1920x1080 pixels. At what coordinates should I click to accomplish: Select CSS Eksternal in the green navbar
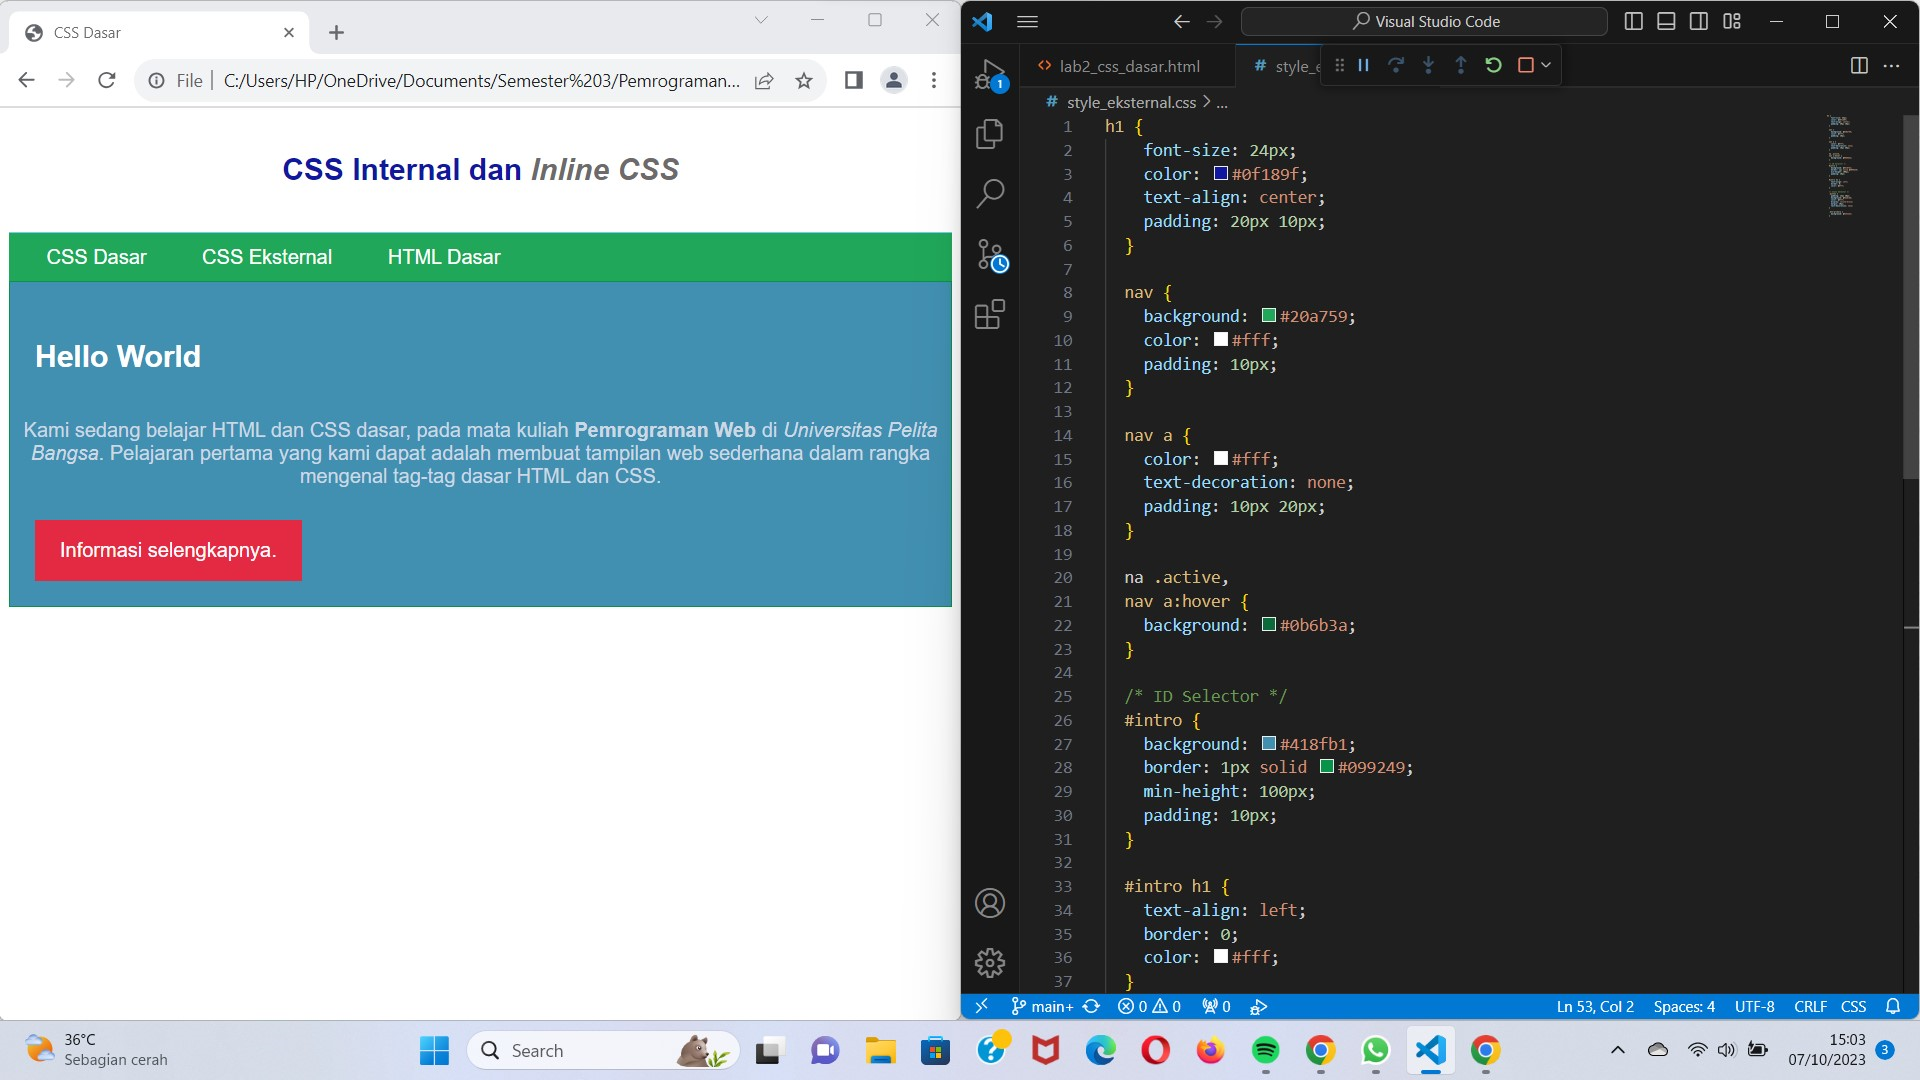pyautogui.click(x=266, y=257)
